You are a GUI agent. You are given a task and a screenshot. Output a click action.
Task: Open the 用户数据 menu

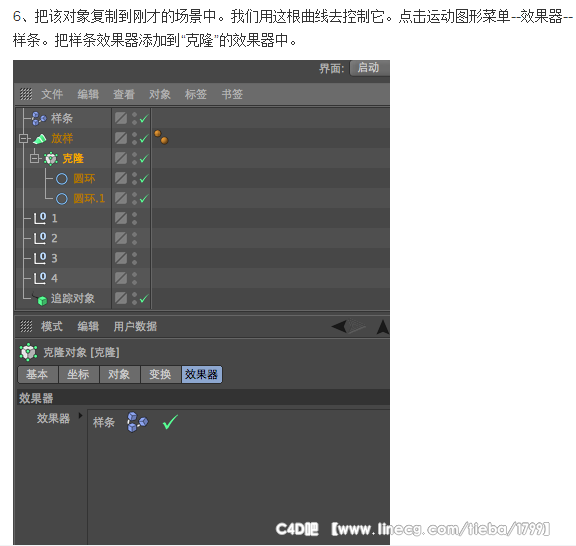pyautogui.click(x=135, y=326)
